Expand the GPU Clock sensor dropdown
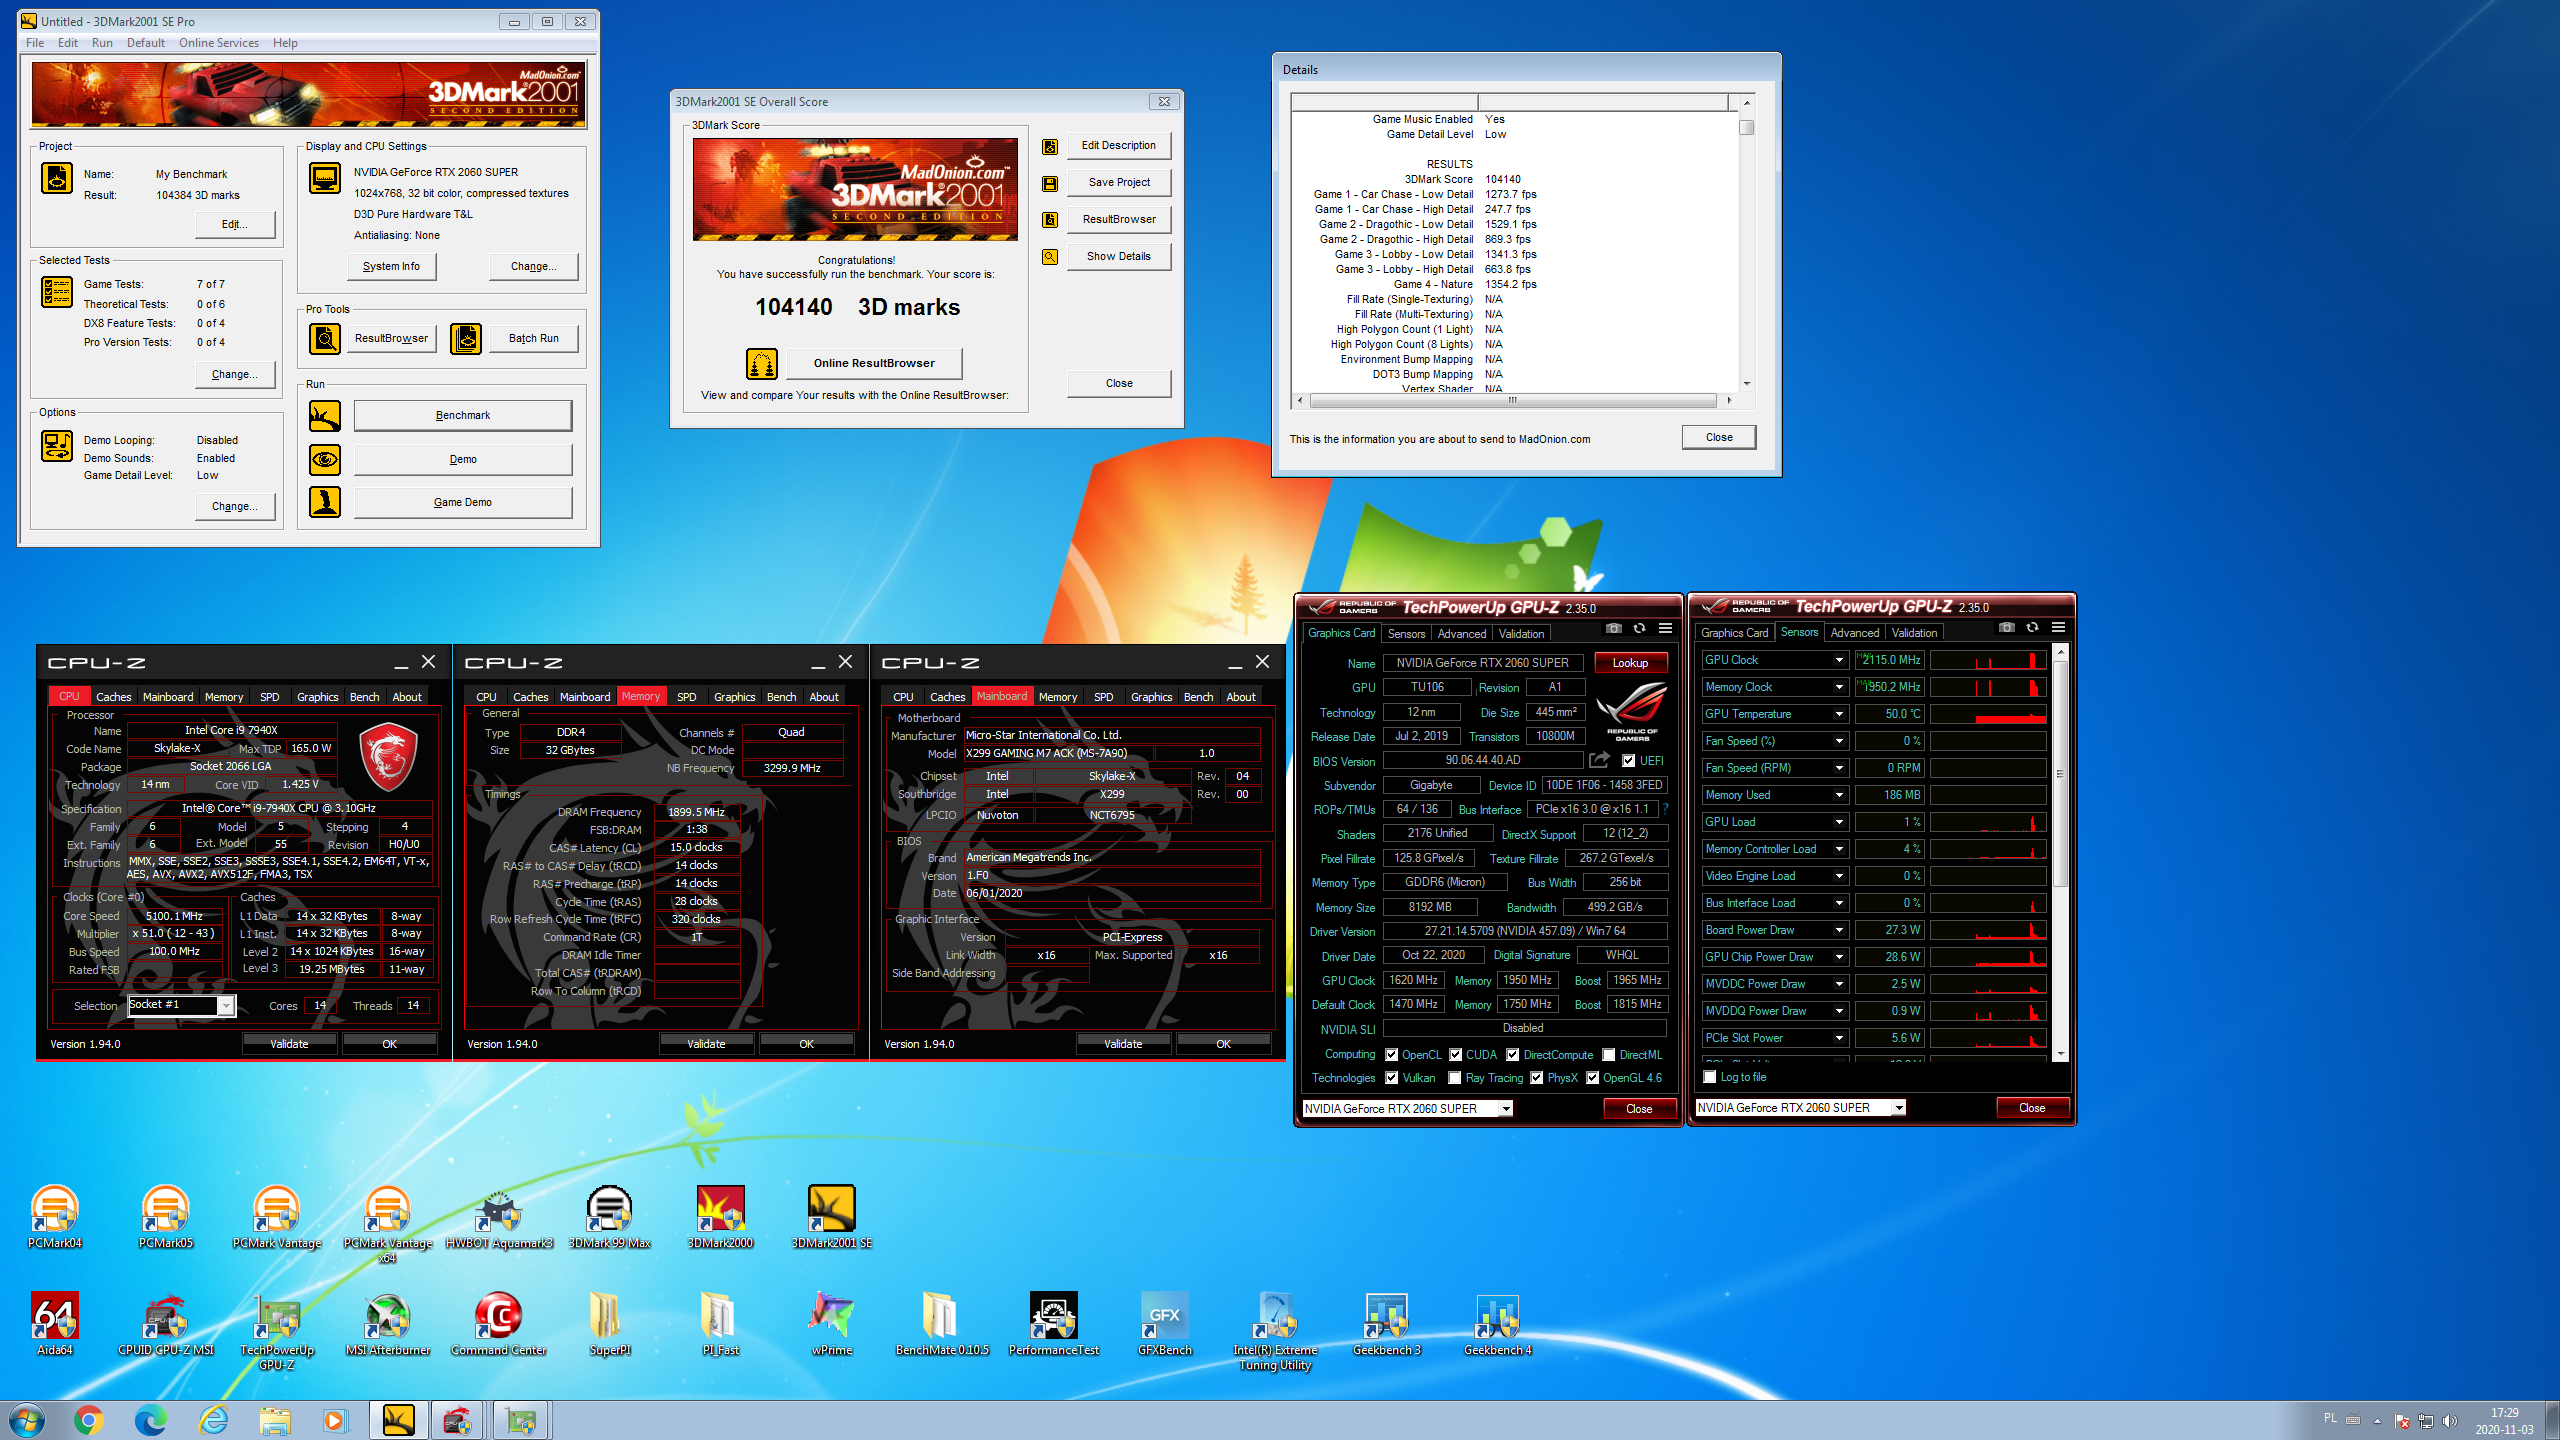This screenshot has height=1440, width=2560. 1838,660
